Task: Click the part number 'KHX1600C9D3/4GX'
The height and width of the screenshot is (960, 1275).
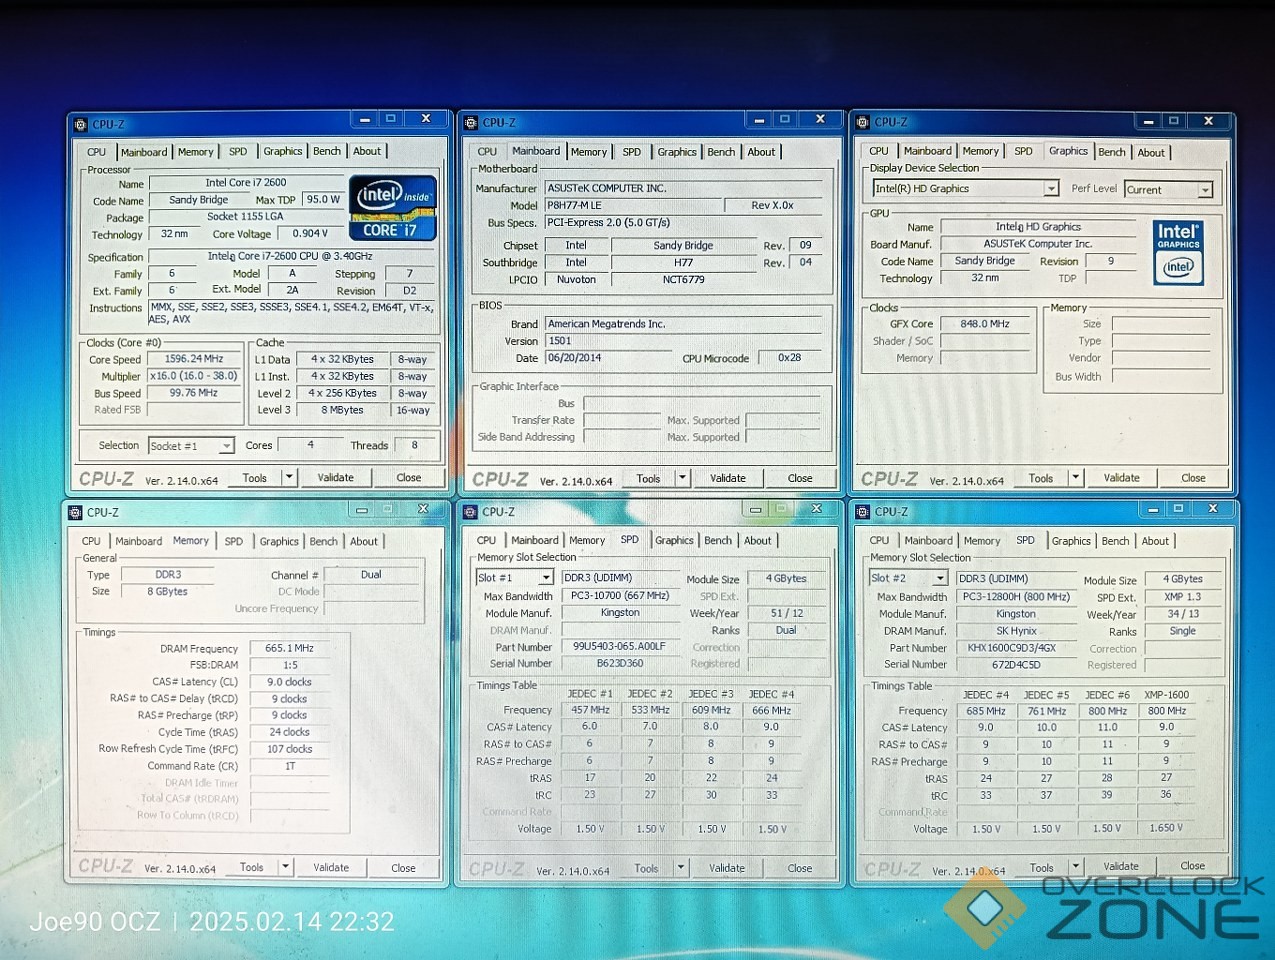Action: coord(1012,647)
